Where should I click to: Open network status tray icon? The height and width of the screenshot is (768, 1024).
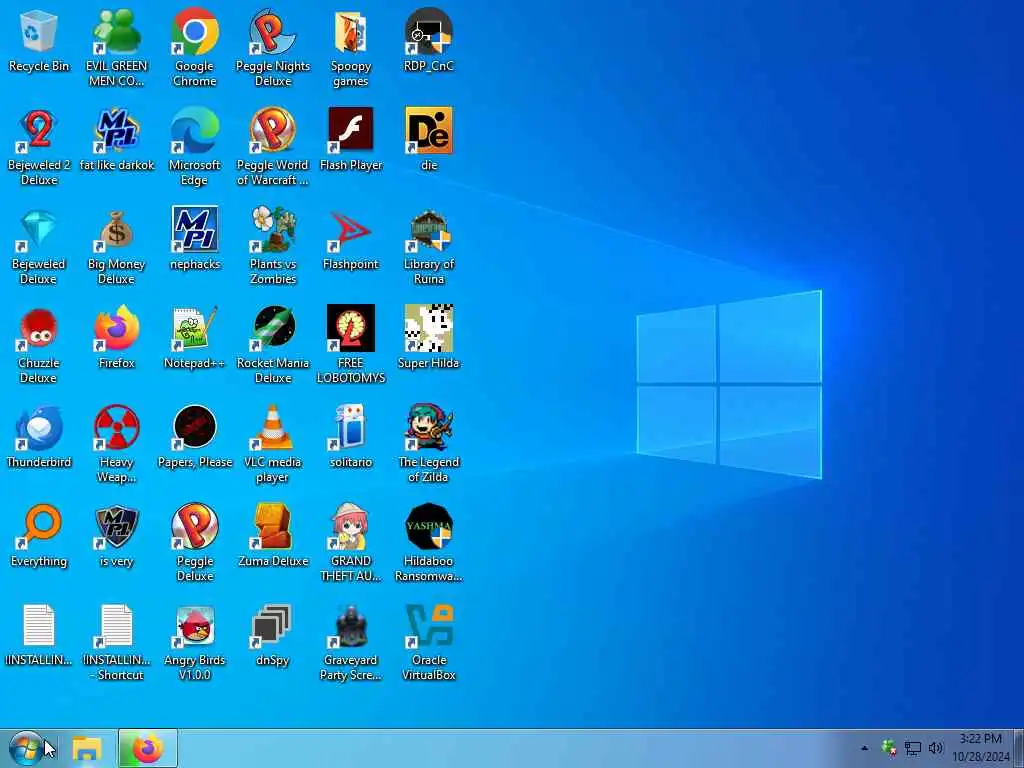pyautogui.click(x=912, y=748)
